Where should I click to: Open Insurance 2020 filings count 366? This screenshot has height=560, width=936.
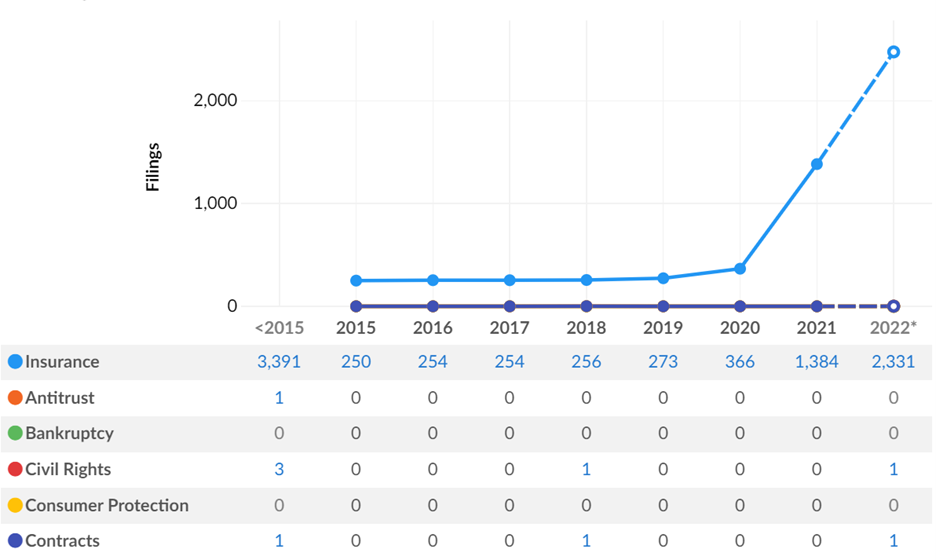click(740, 362)
